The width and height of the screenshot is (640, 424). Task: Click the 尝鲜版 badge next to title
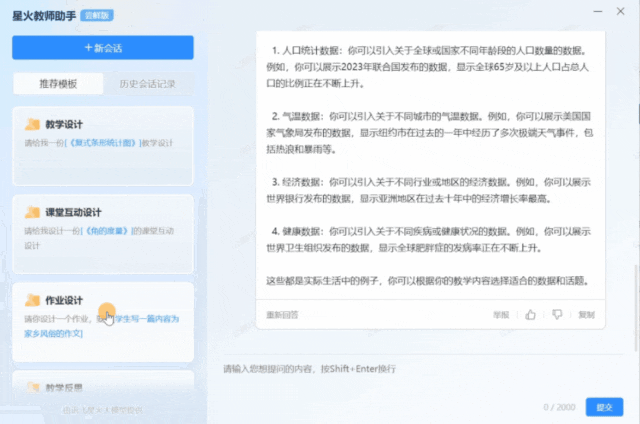point(97,16)
